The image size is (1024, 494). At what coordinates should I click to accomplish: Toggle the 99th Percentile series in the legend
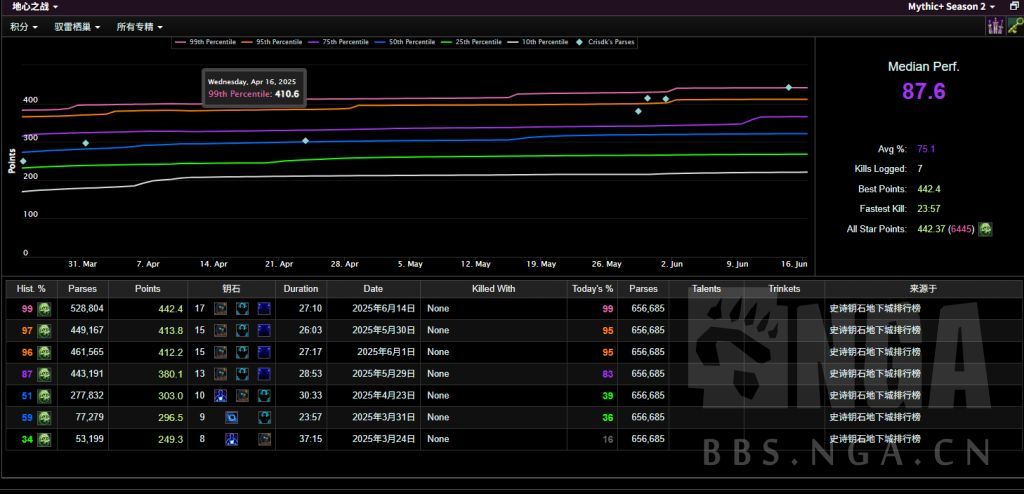[208, 42]
